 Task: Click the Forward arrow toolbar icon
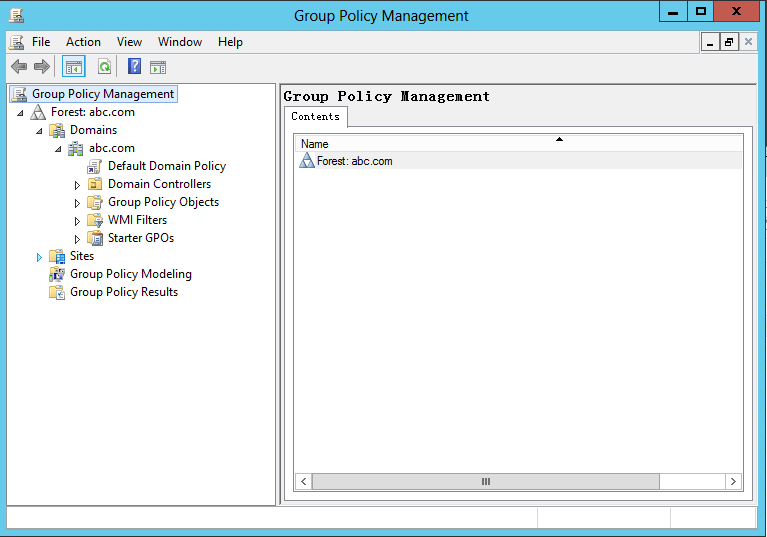(42, 67)
